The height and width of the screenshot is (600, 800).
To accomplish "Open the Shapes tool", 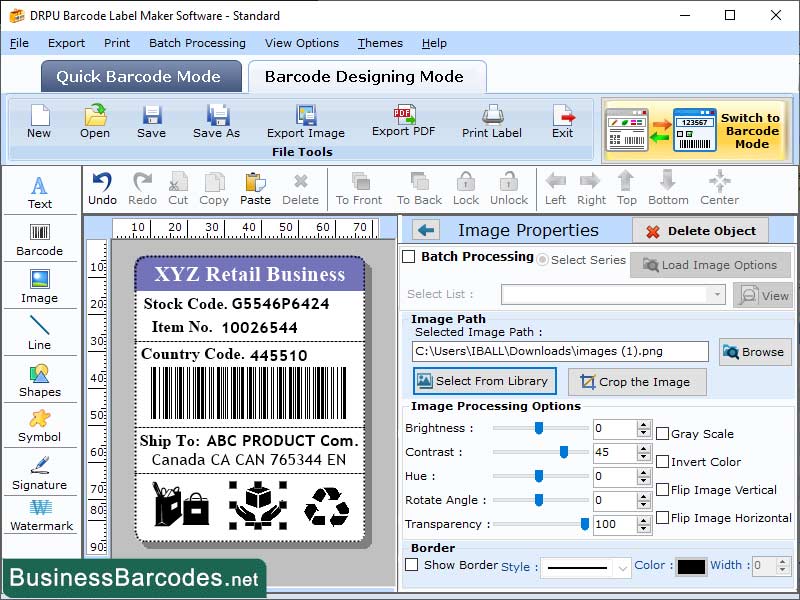I will [x=40, y=380].
